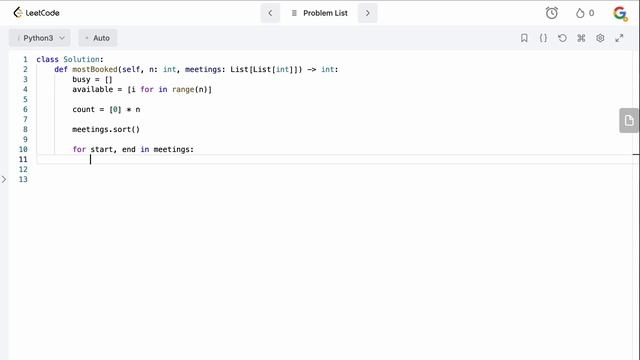Click the mostBooked method name
The image size is (640, 360).
95,69
